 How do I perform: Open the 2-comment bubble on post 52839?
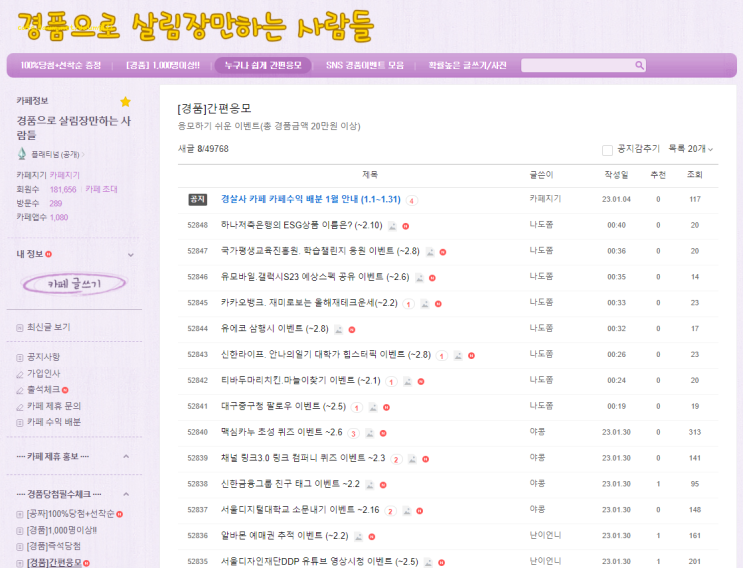pyautogui.click(x=396, y=460)
